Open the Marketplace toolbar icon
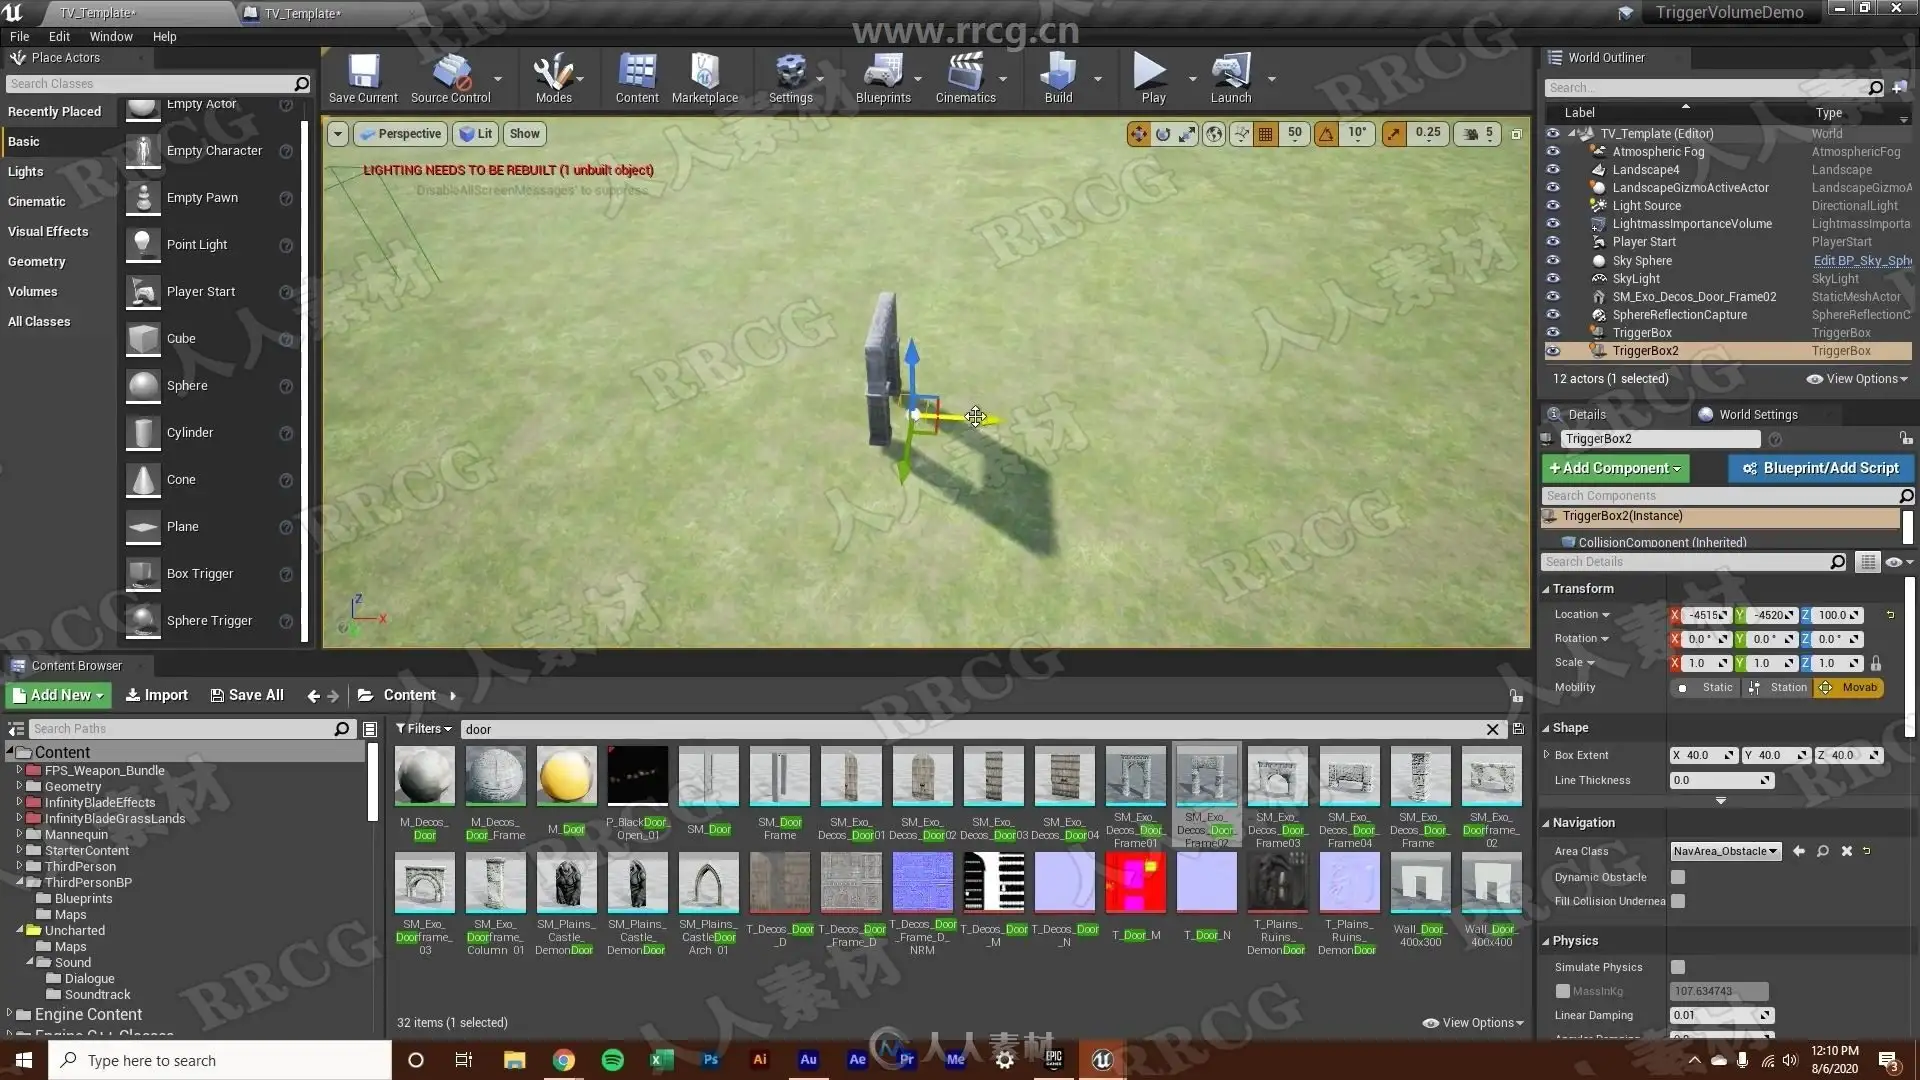The height and width of the screenshot is (1080, 1920). click(704, 77)
